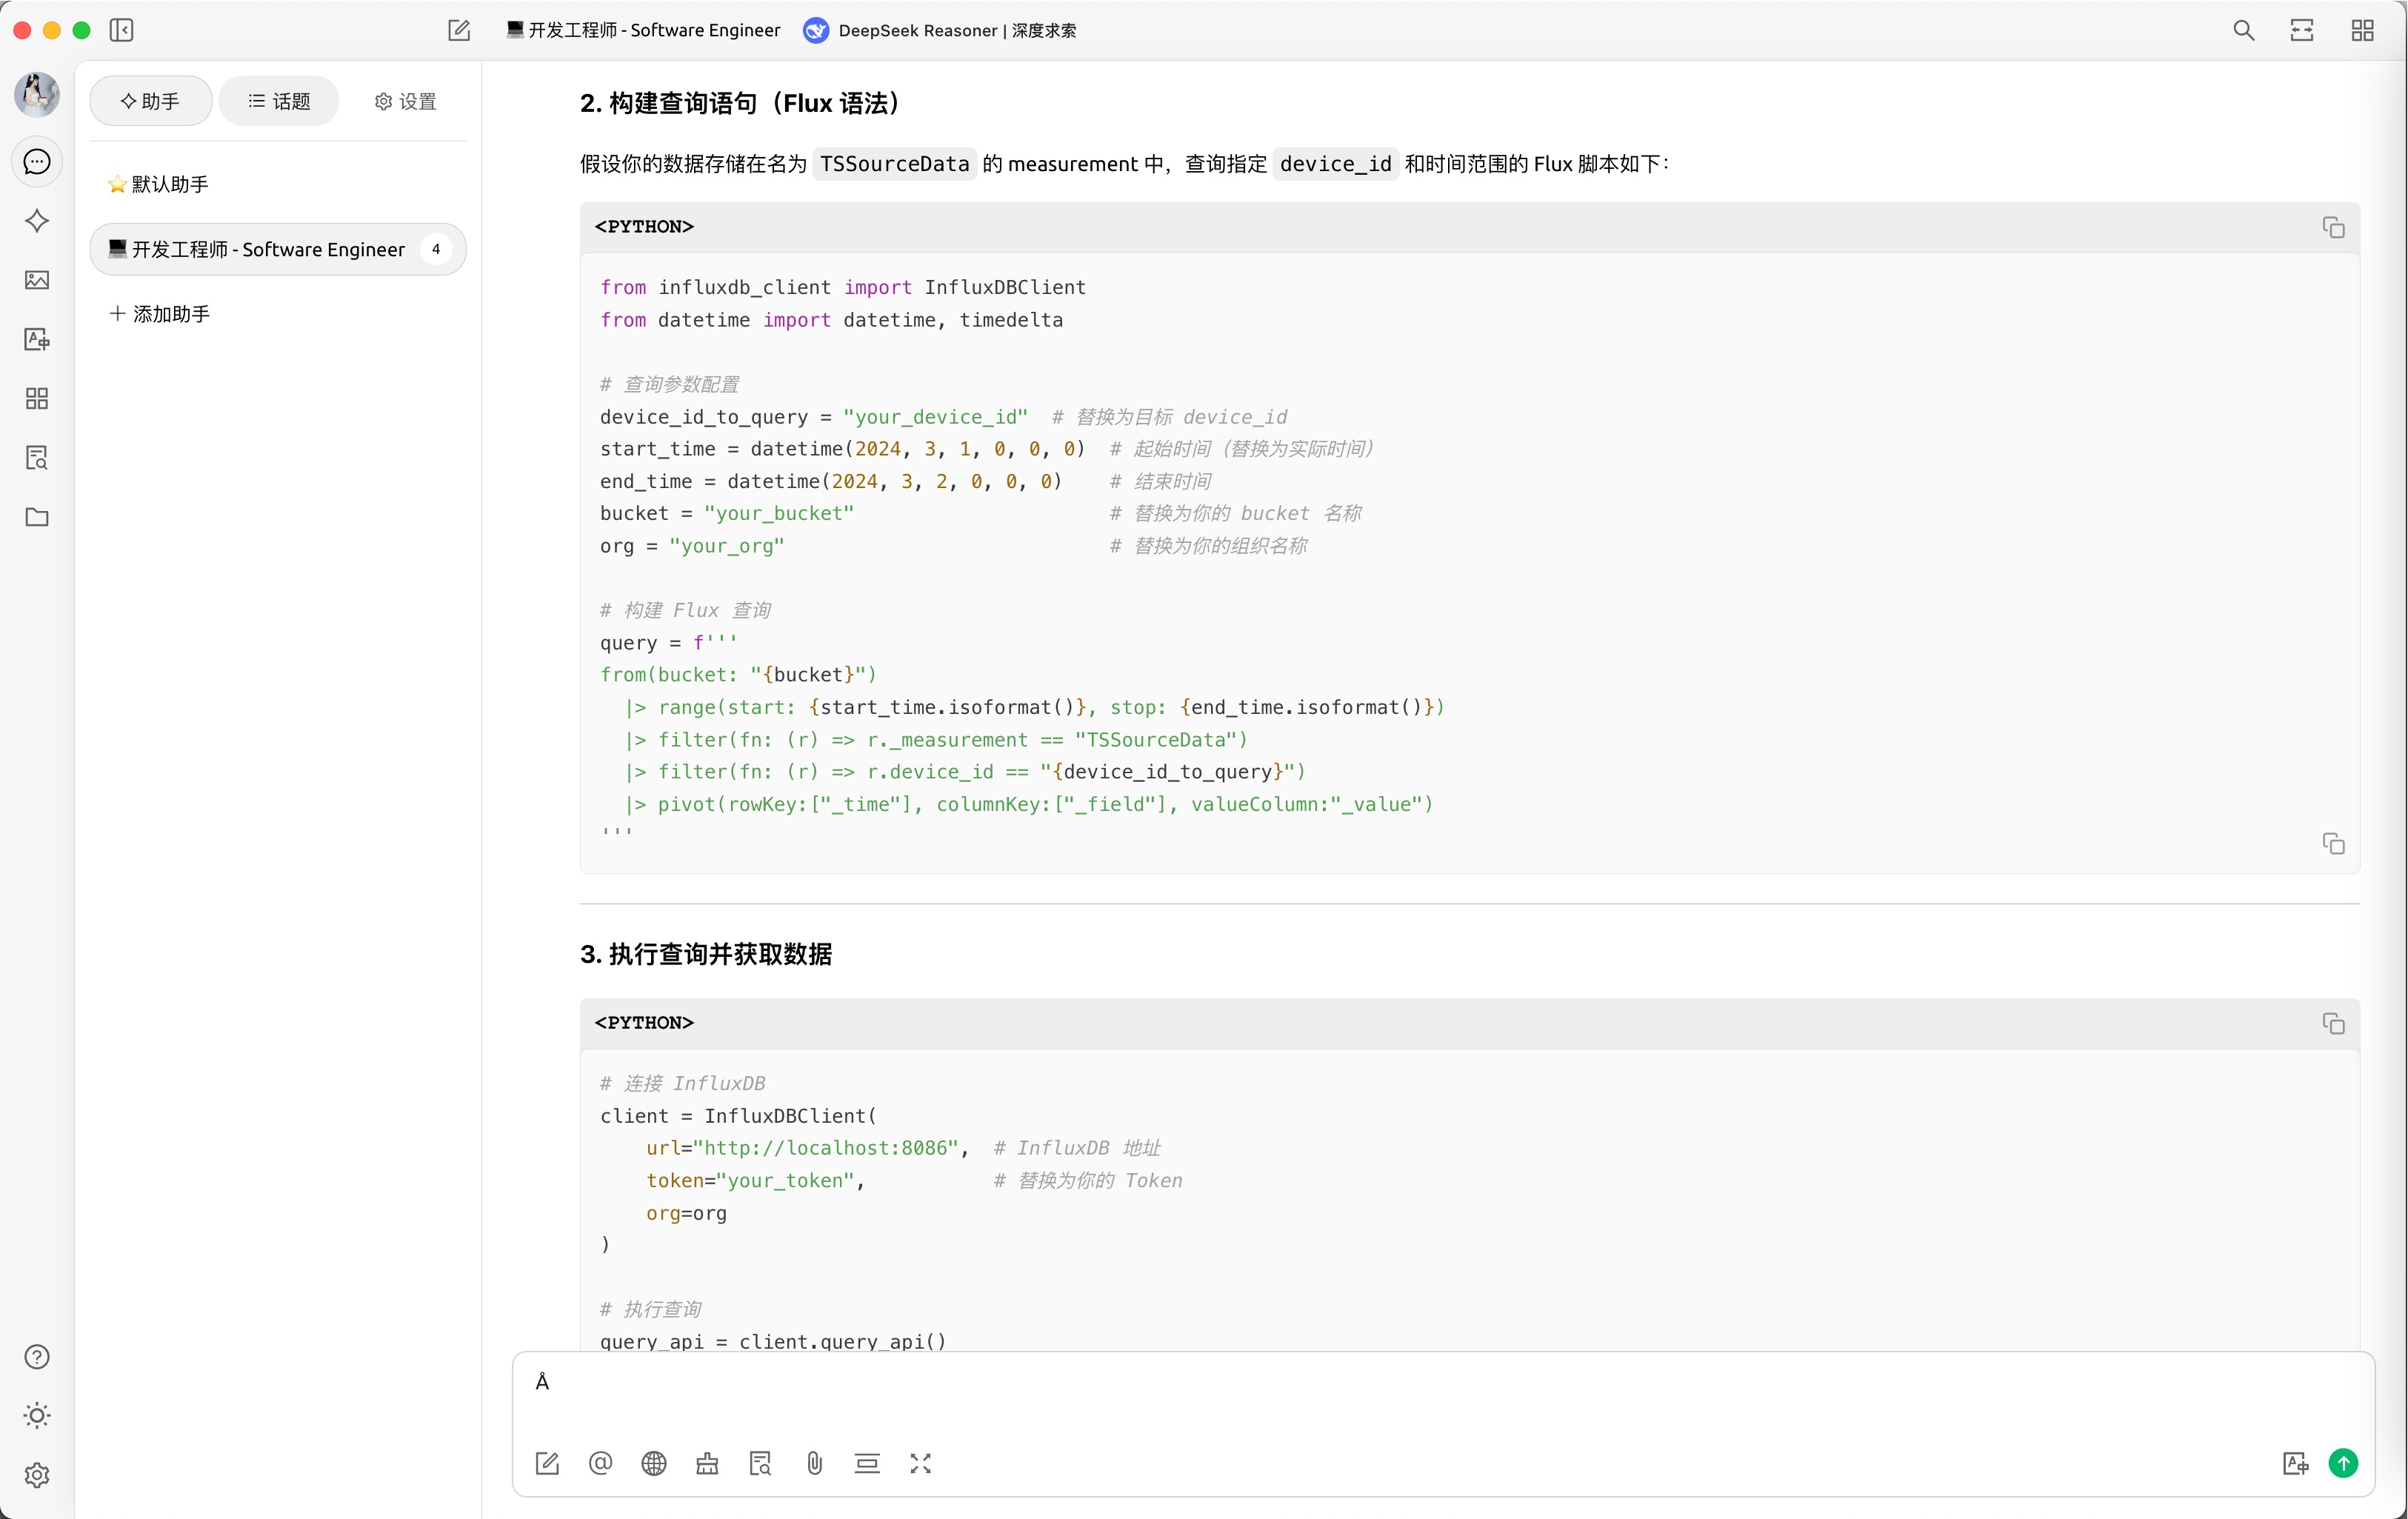Collapse the left sidebar panel
The width and height of the screenshot is (2408, 1519).
[121, 30]
